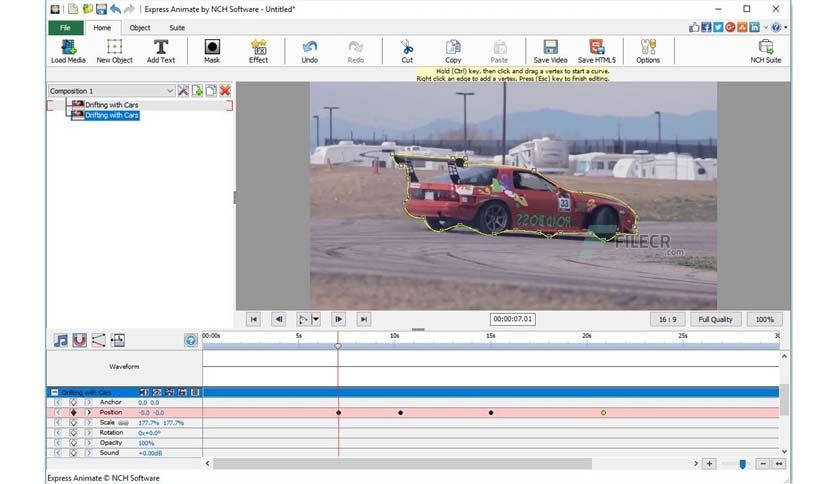The width and height of the screenshot is (836, 484).
Task: Click the quick-access save floppy icon
Action: click(101, 9)
